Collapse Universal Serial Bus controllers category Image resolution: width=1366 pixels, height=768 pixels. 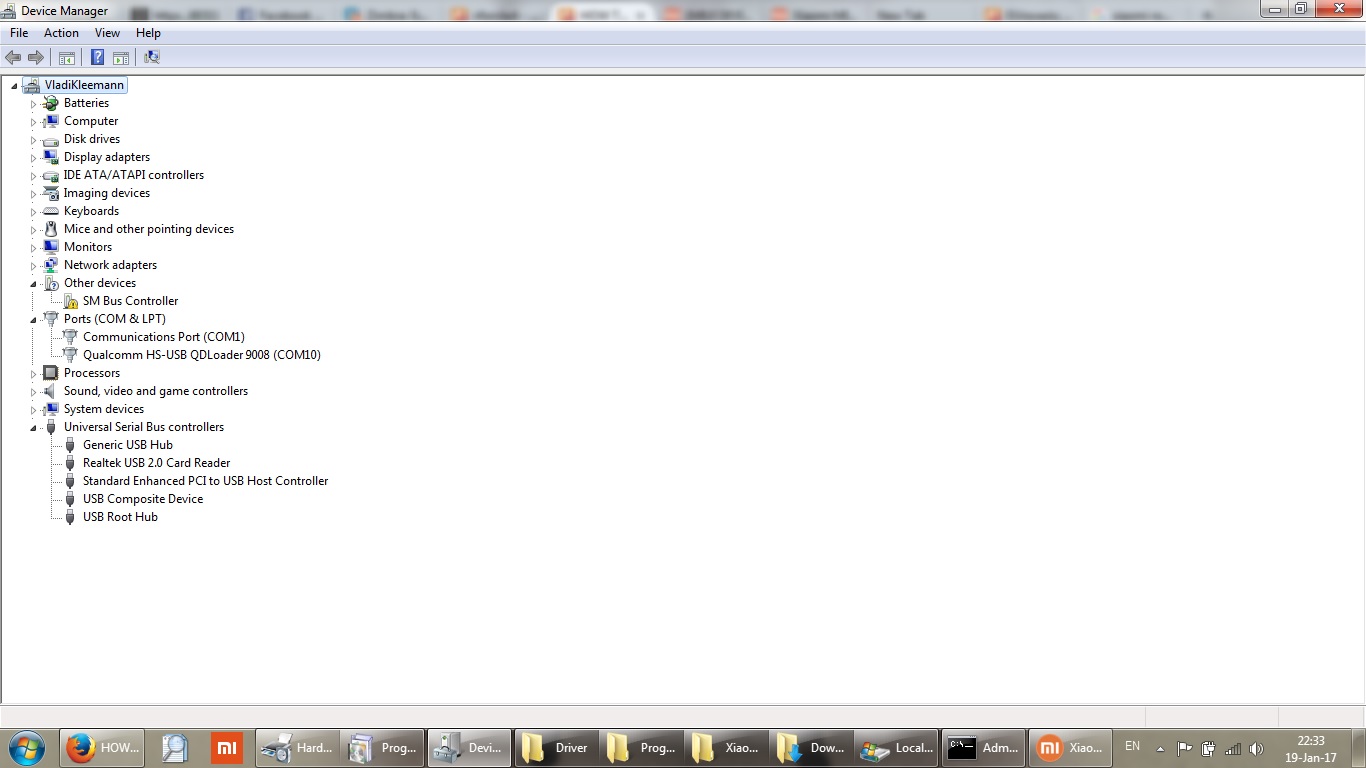(33, 428)
